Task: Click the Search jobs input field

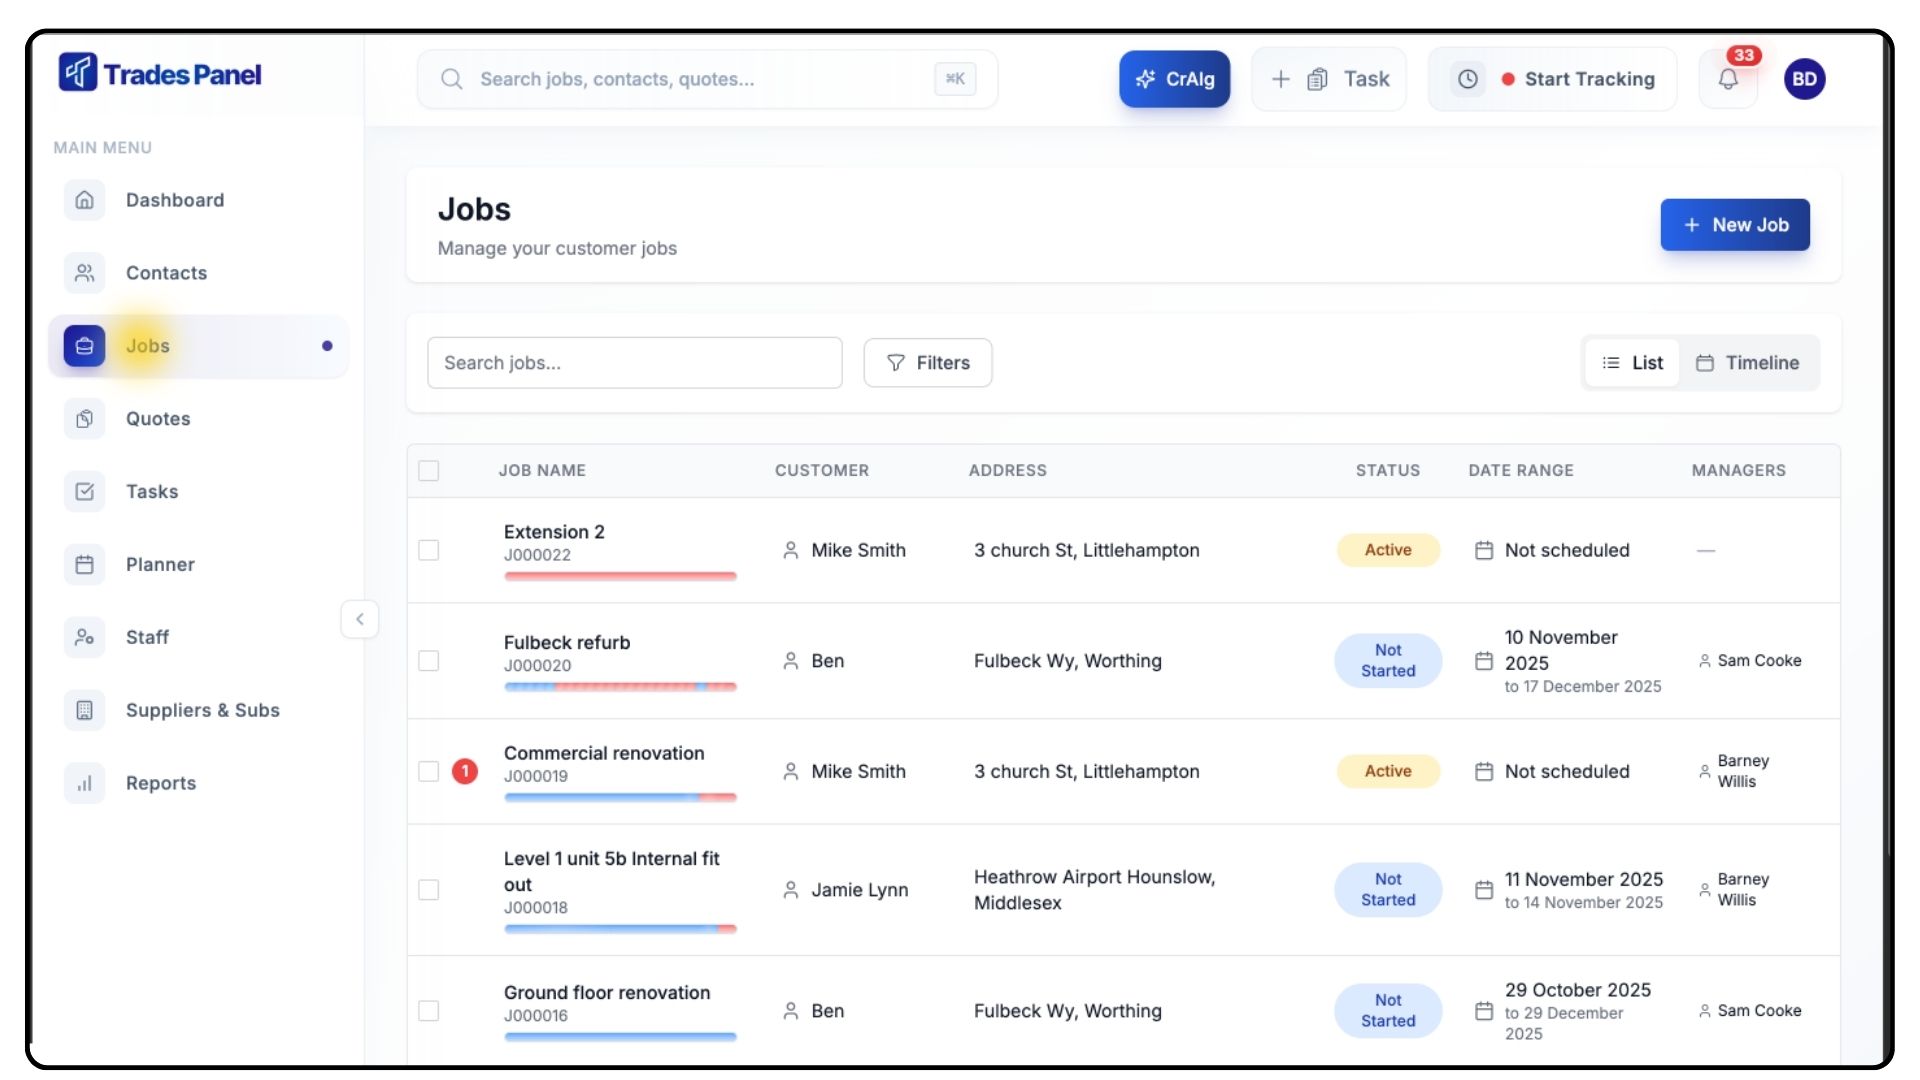Action: point(634,363)
